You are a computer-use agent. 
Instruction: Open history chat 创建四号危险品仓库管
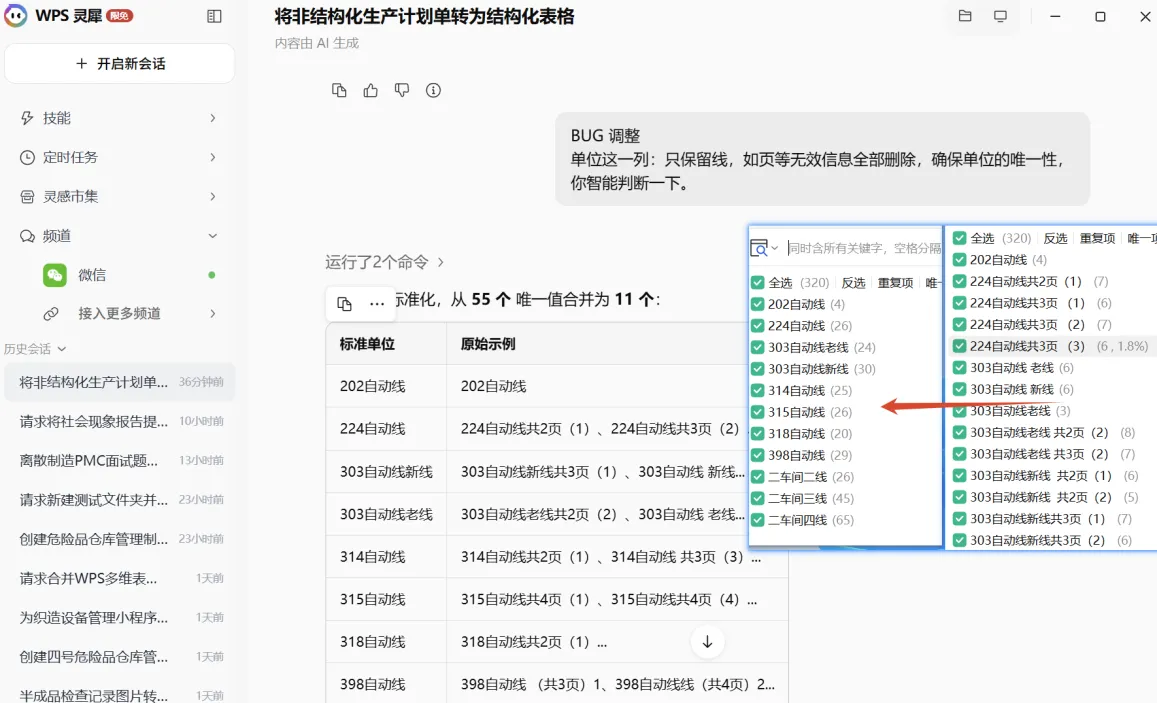(x=120, y=657)
